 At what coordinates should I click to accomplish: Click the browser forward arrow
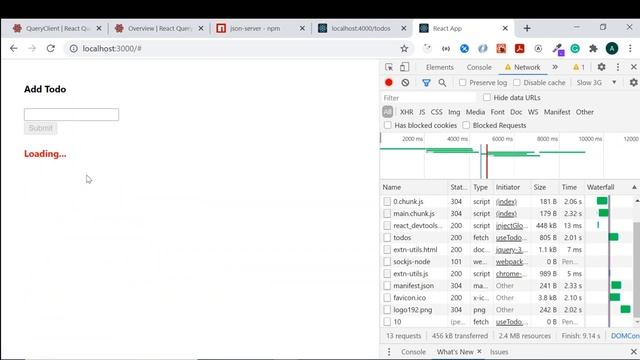tap(32, 49)
